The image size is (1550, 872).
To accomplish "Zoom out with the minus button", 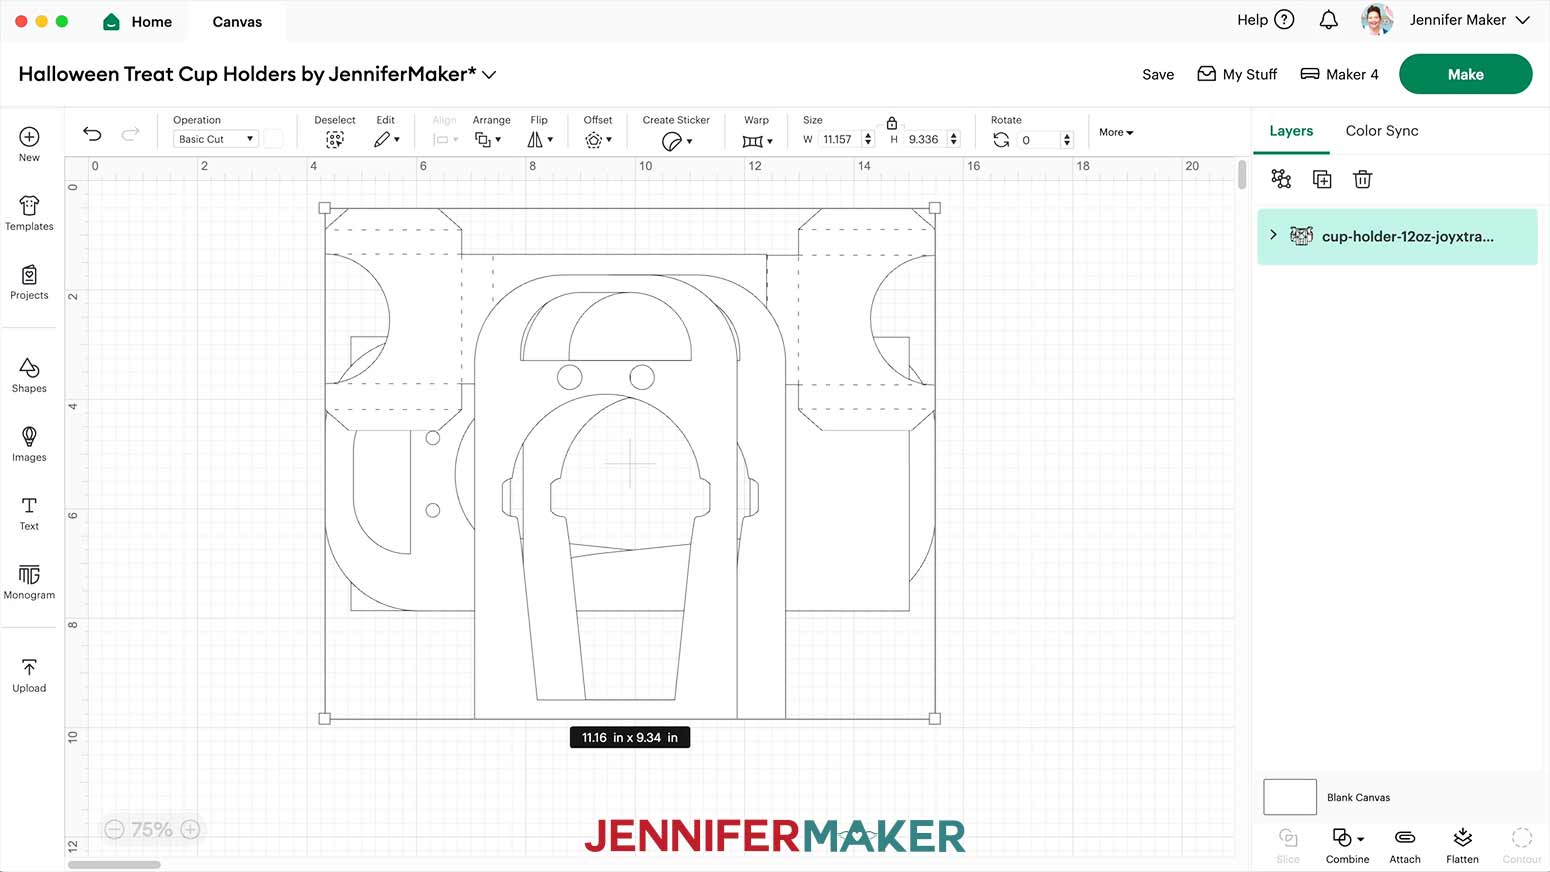I will click(x=114, y=829).
